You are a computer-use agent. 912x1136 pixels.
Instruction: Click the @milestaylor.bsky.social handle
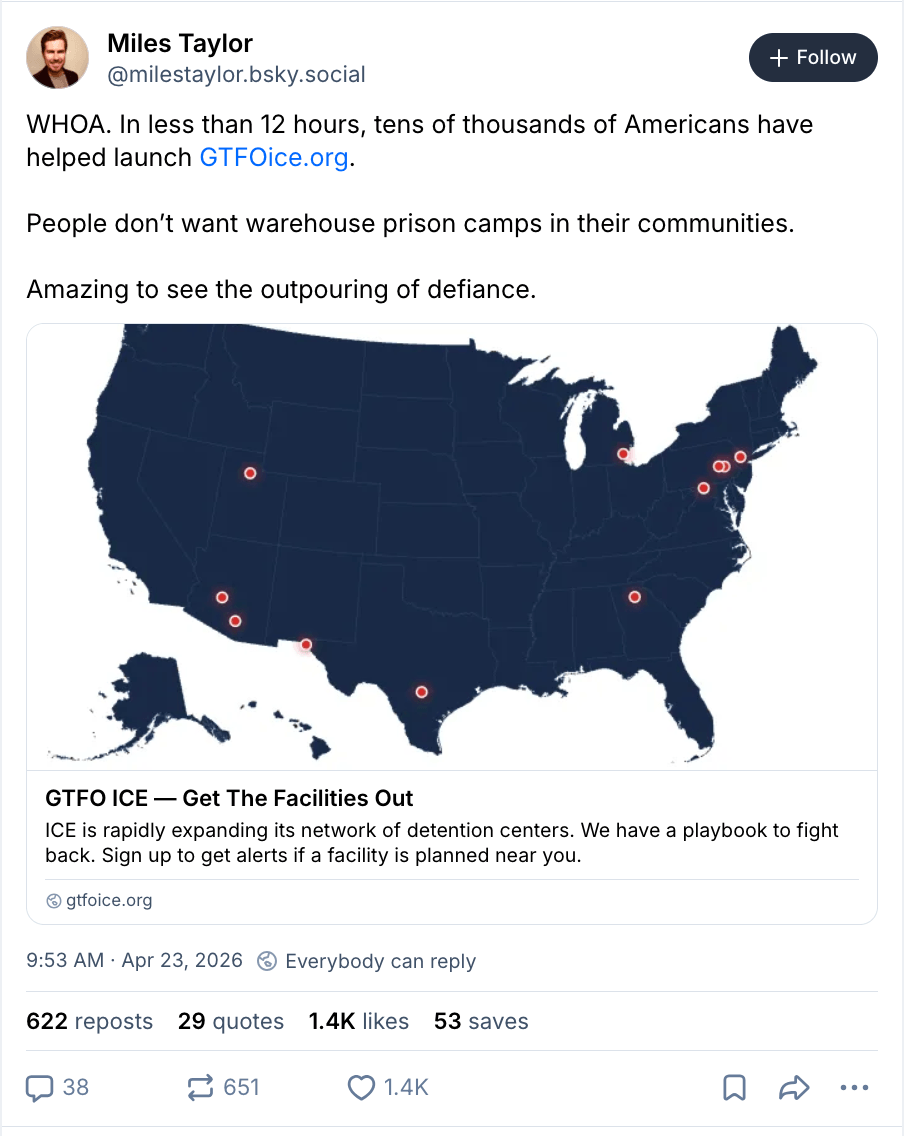pyautogui.click(x=236, y=74)
